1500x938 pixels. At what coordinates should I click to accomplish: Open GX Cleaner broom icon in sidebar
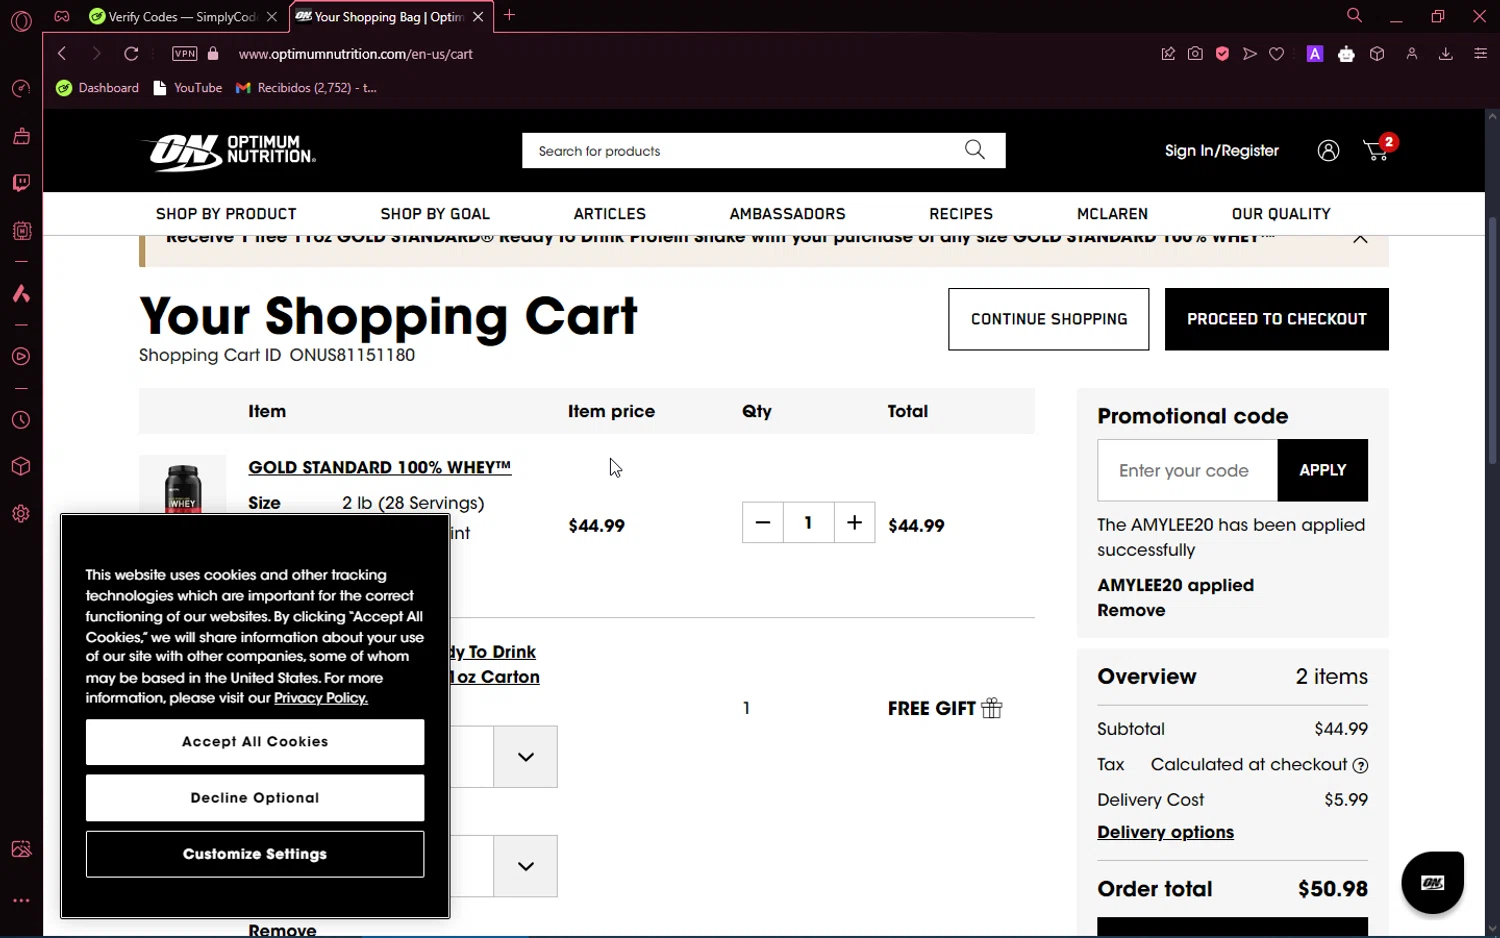pyautogui.click(x=21, y=136)
